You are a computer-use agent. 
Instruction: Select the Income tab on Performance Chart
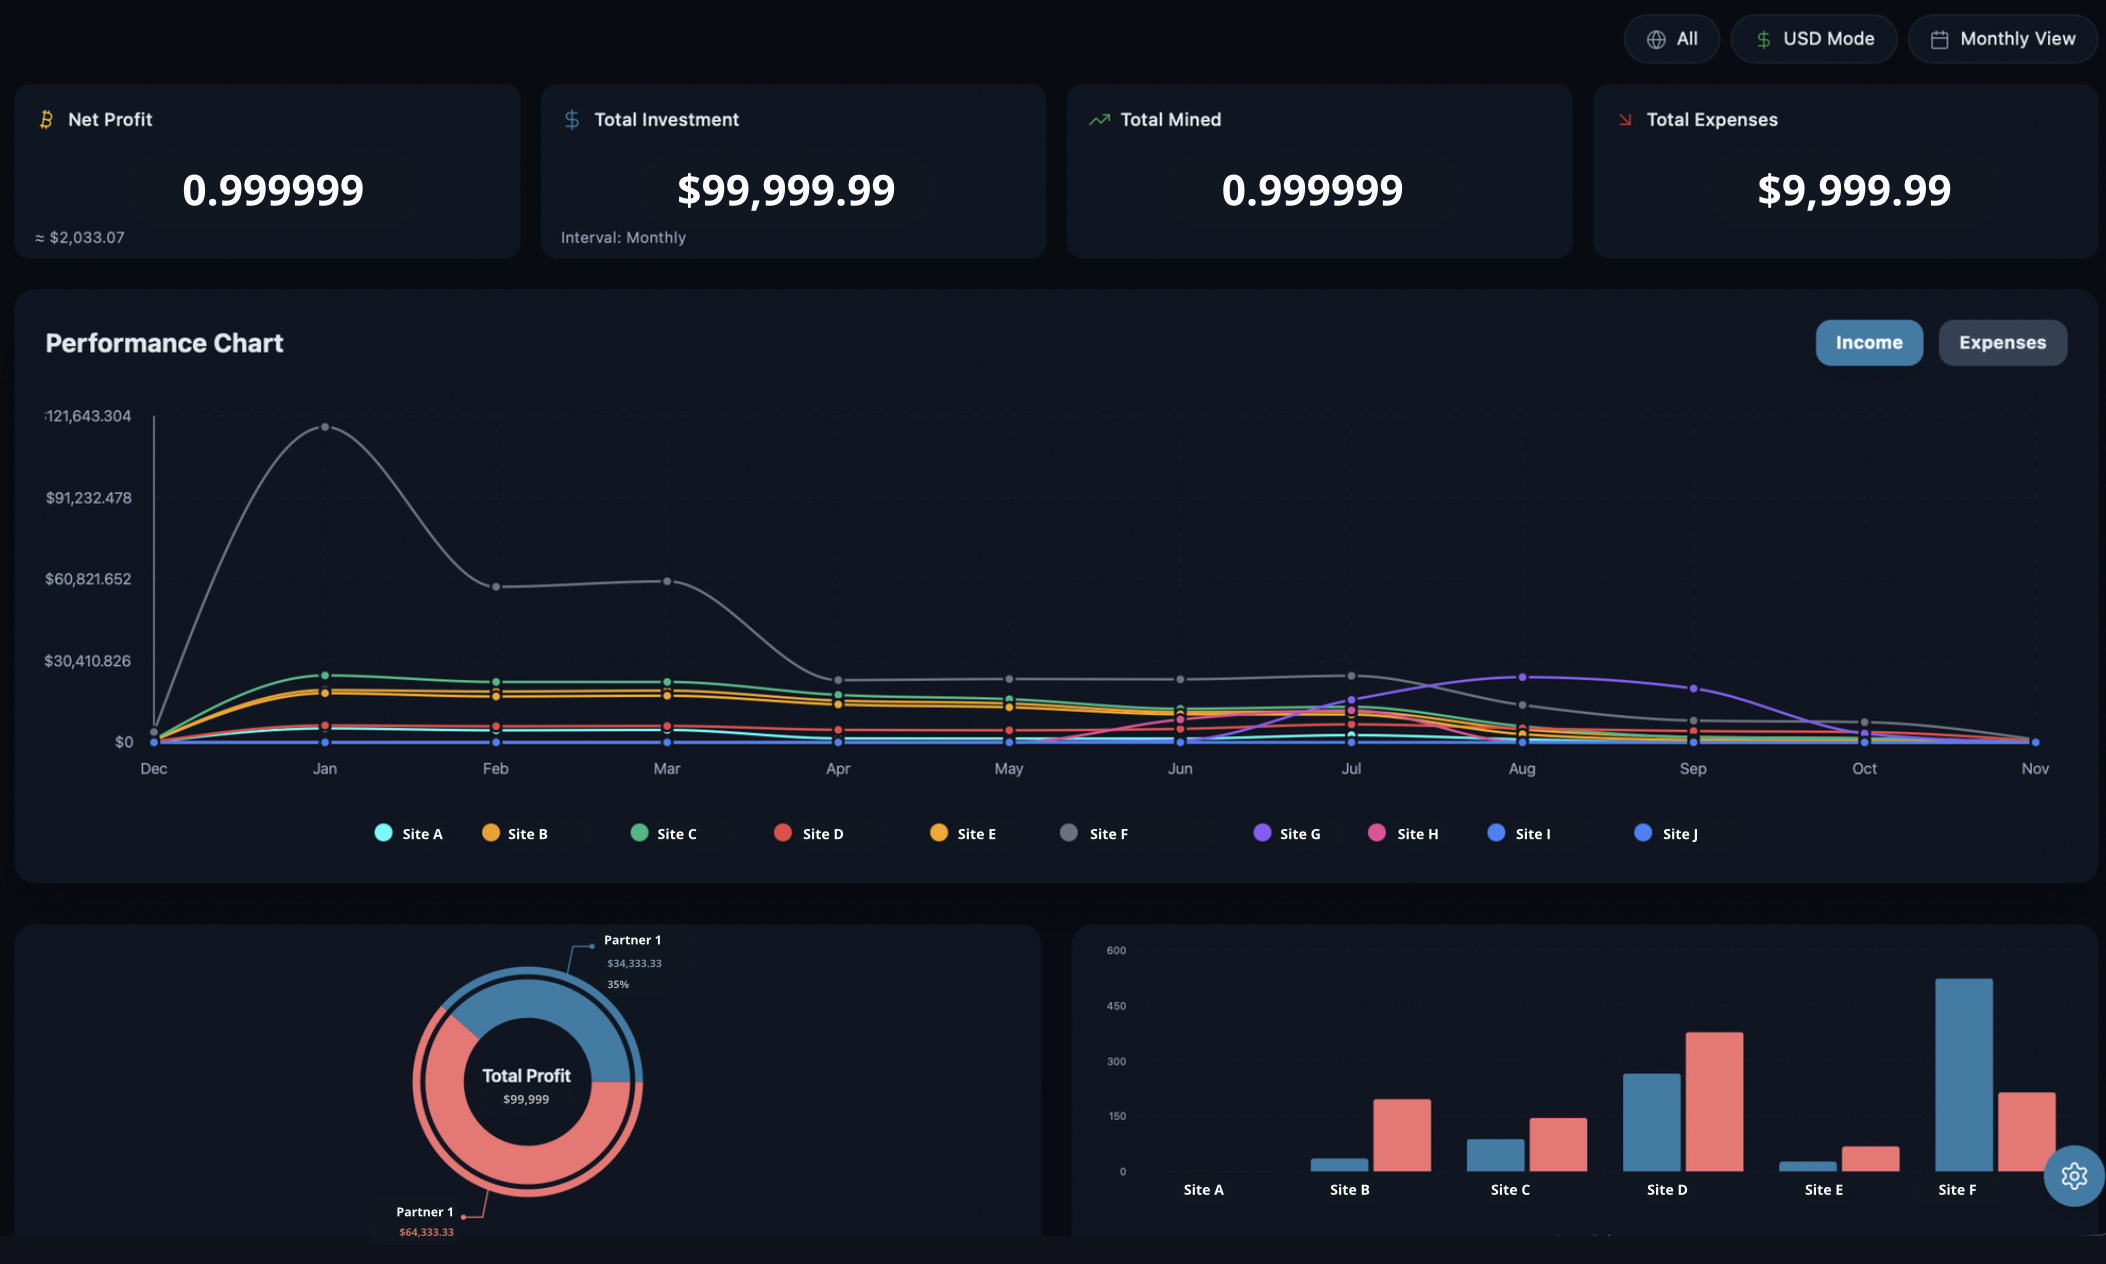point(1869,342)
